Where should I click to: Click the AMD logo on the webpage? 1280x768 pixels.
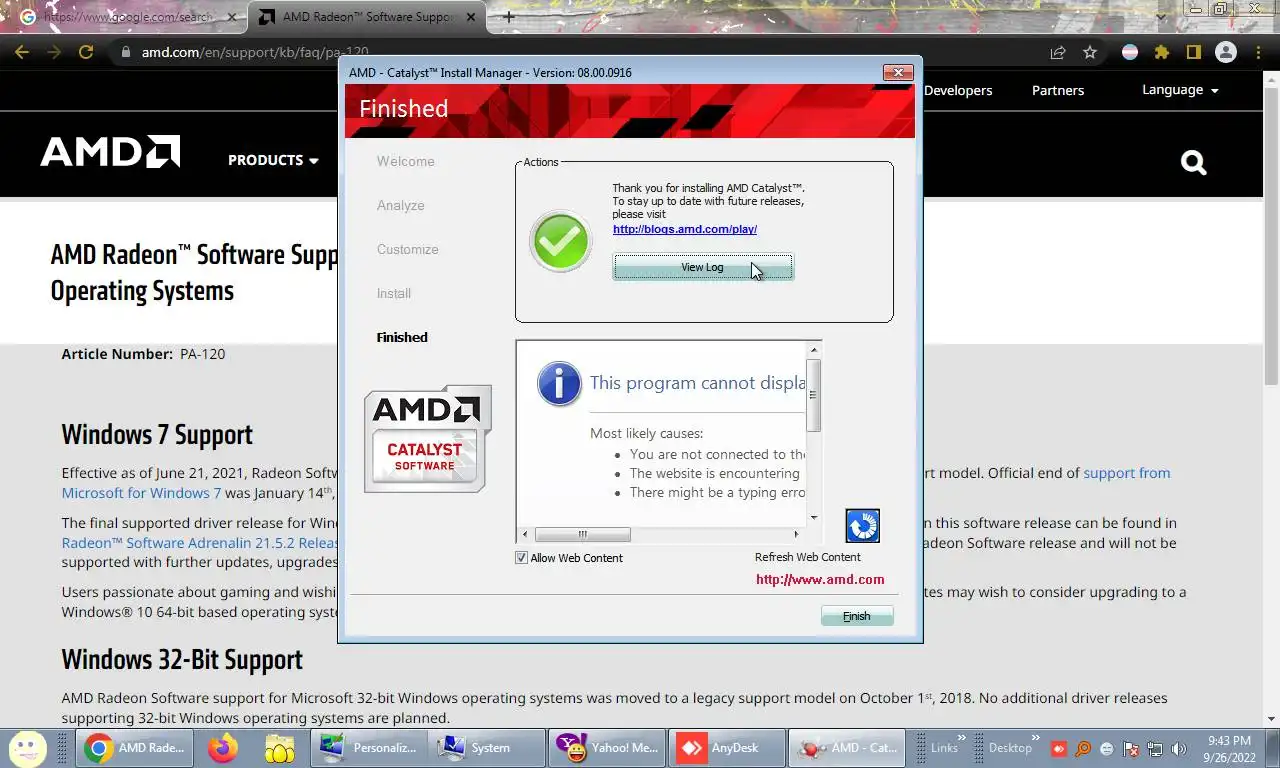click(x=110, y=151)
